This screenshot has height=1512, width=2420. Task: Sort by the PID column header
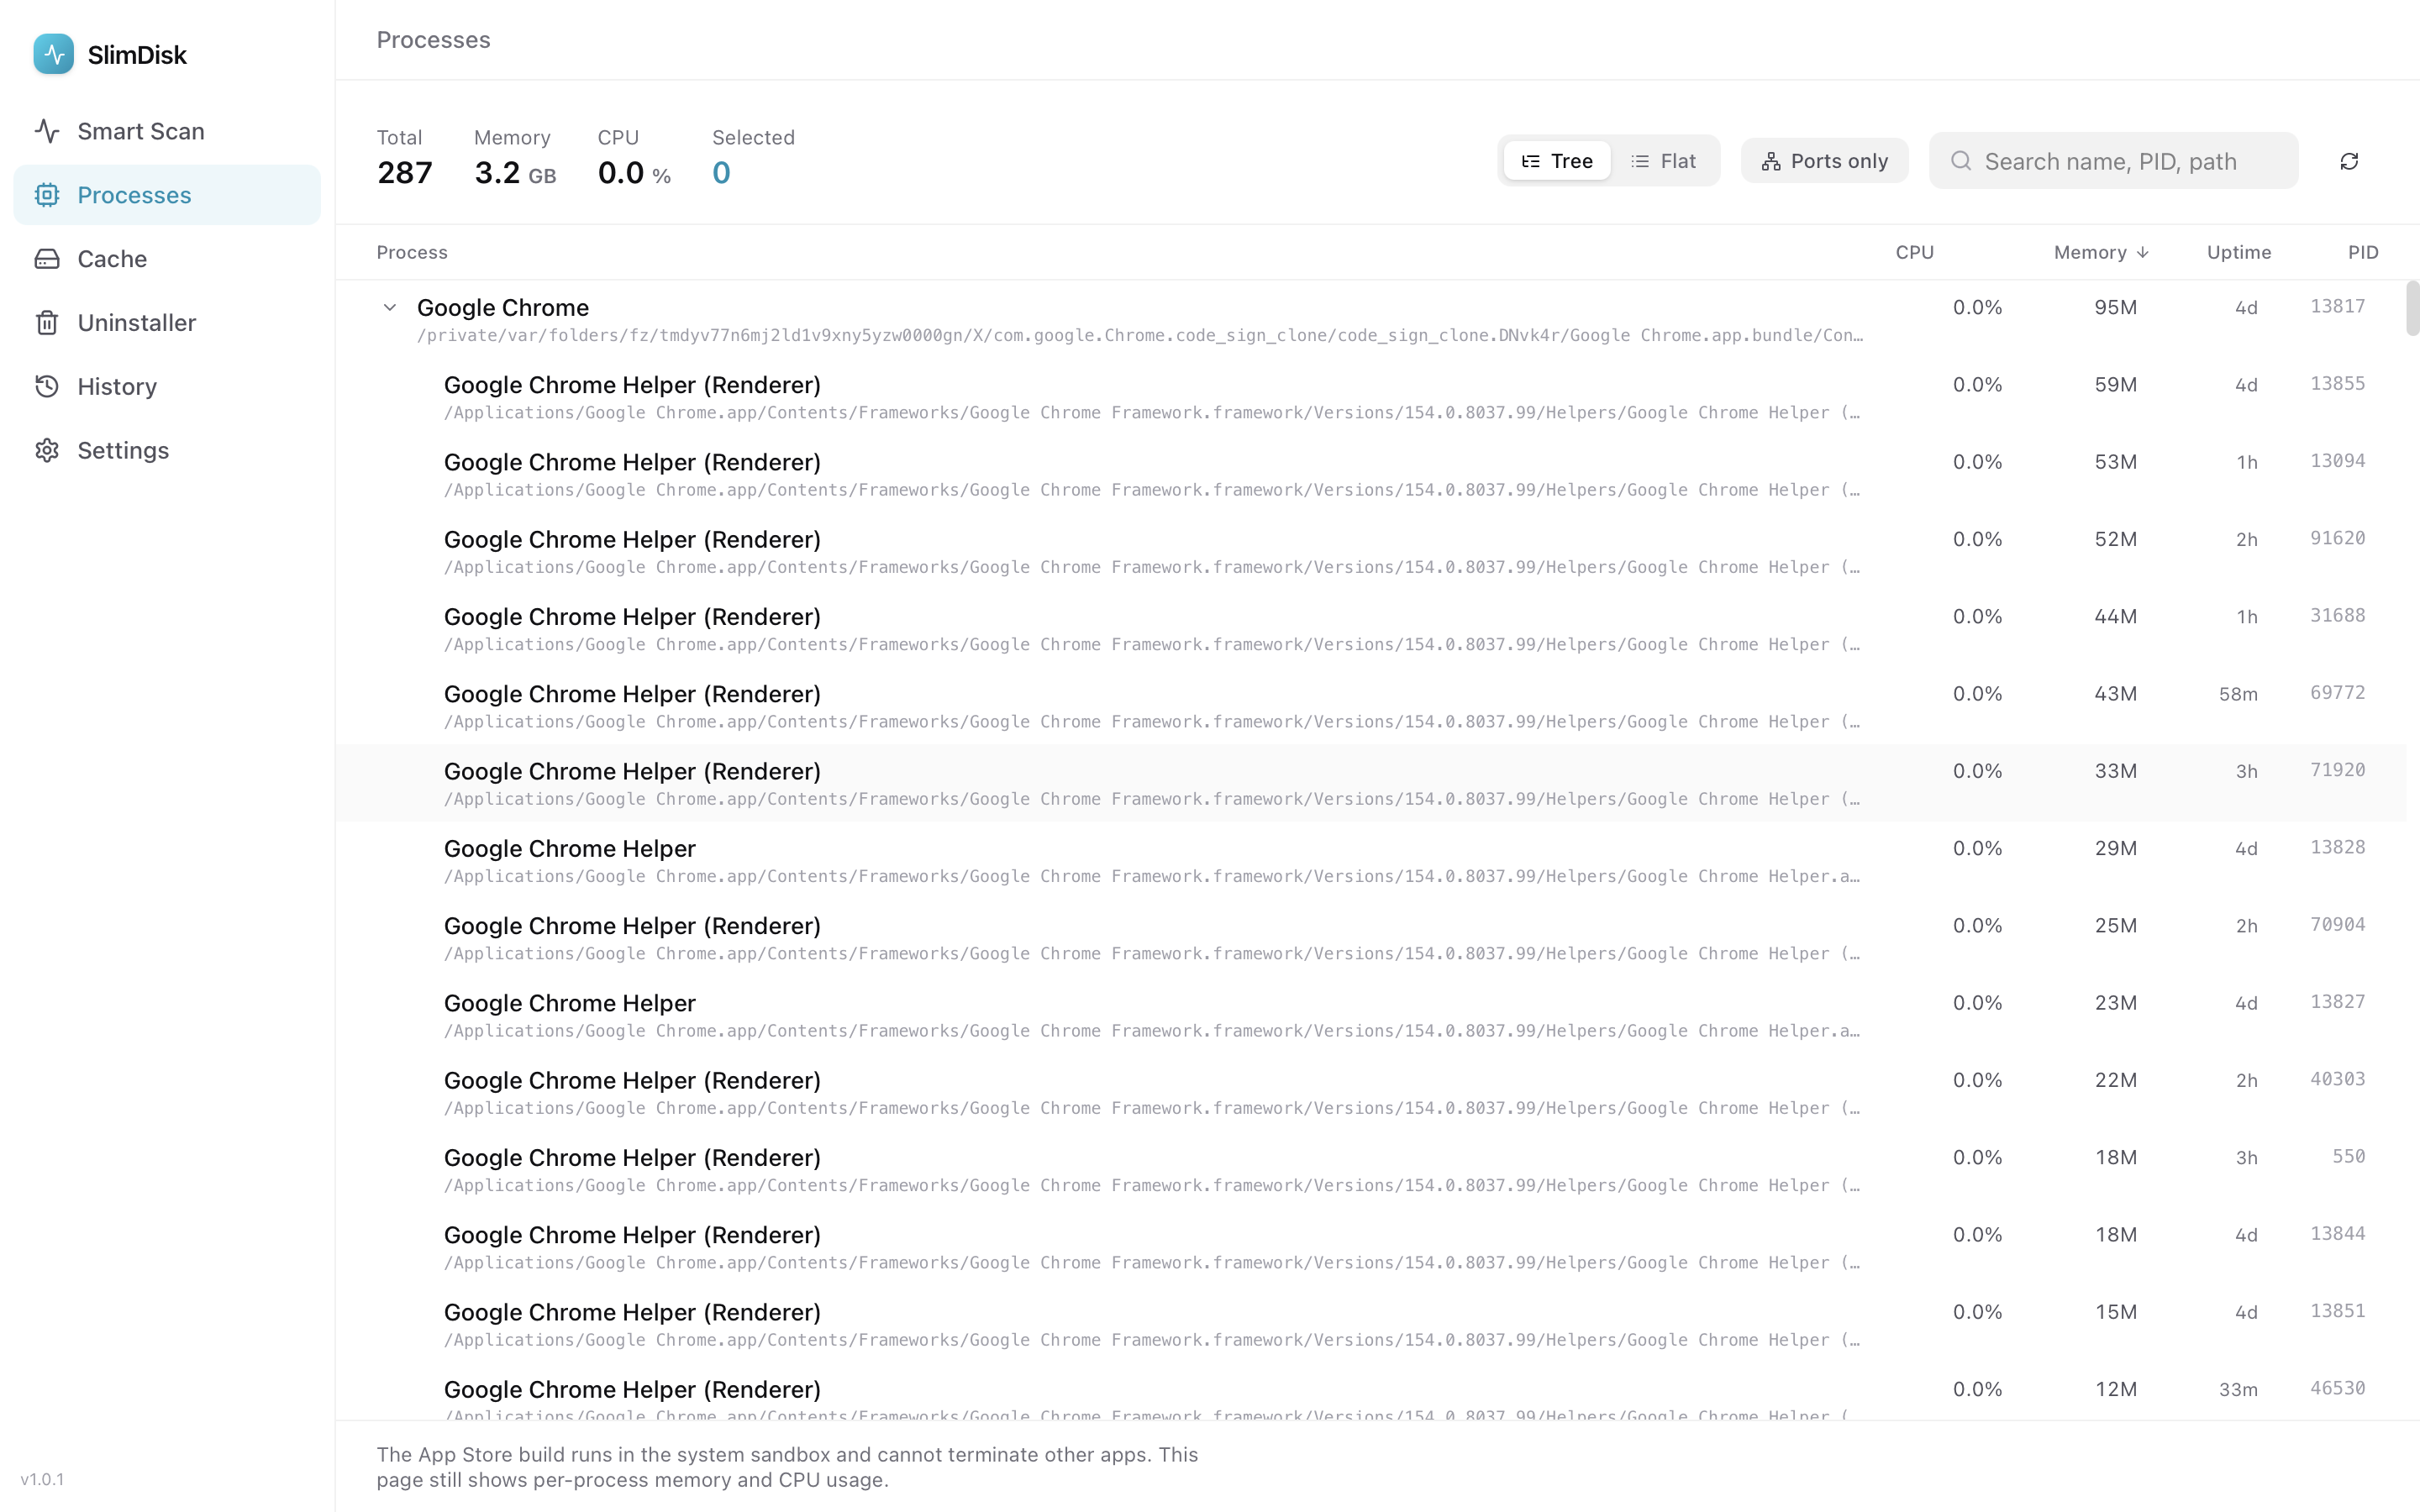click(x=2362, y=253)
